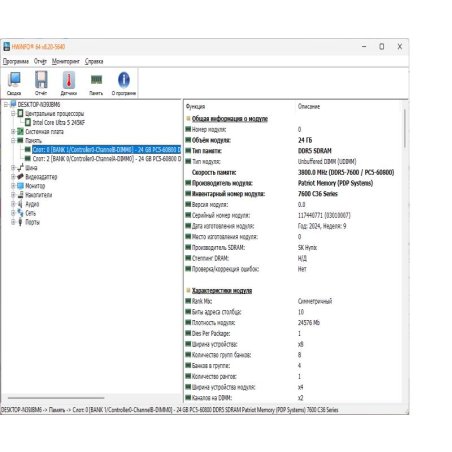This screenshot has height=452, width=452.
Task: Expand the Монитор tree node
Action: pos(13,185)
